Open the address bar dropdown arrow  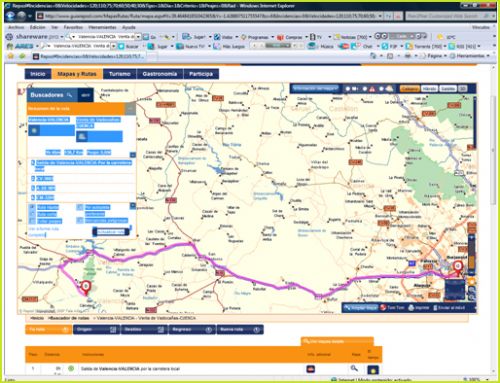point(380,16)
